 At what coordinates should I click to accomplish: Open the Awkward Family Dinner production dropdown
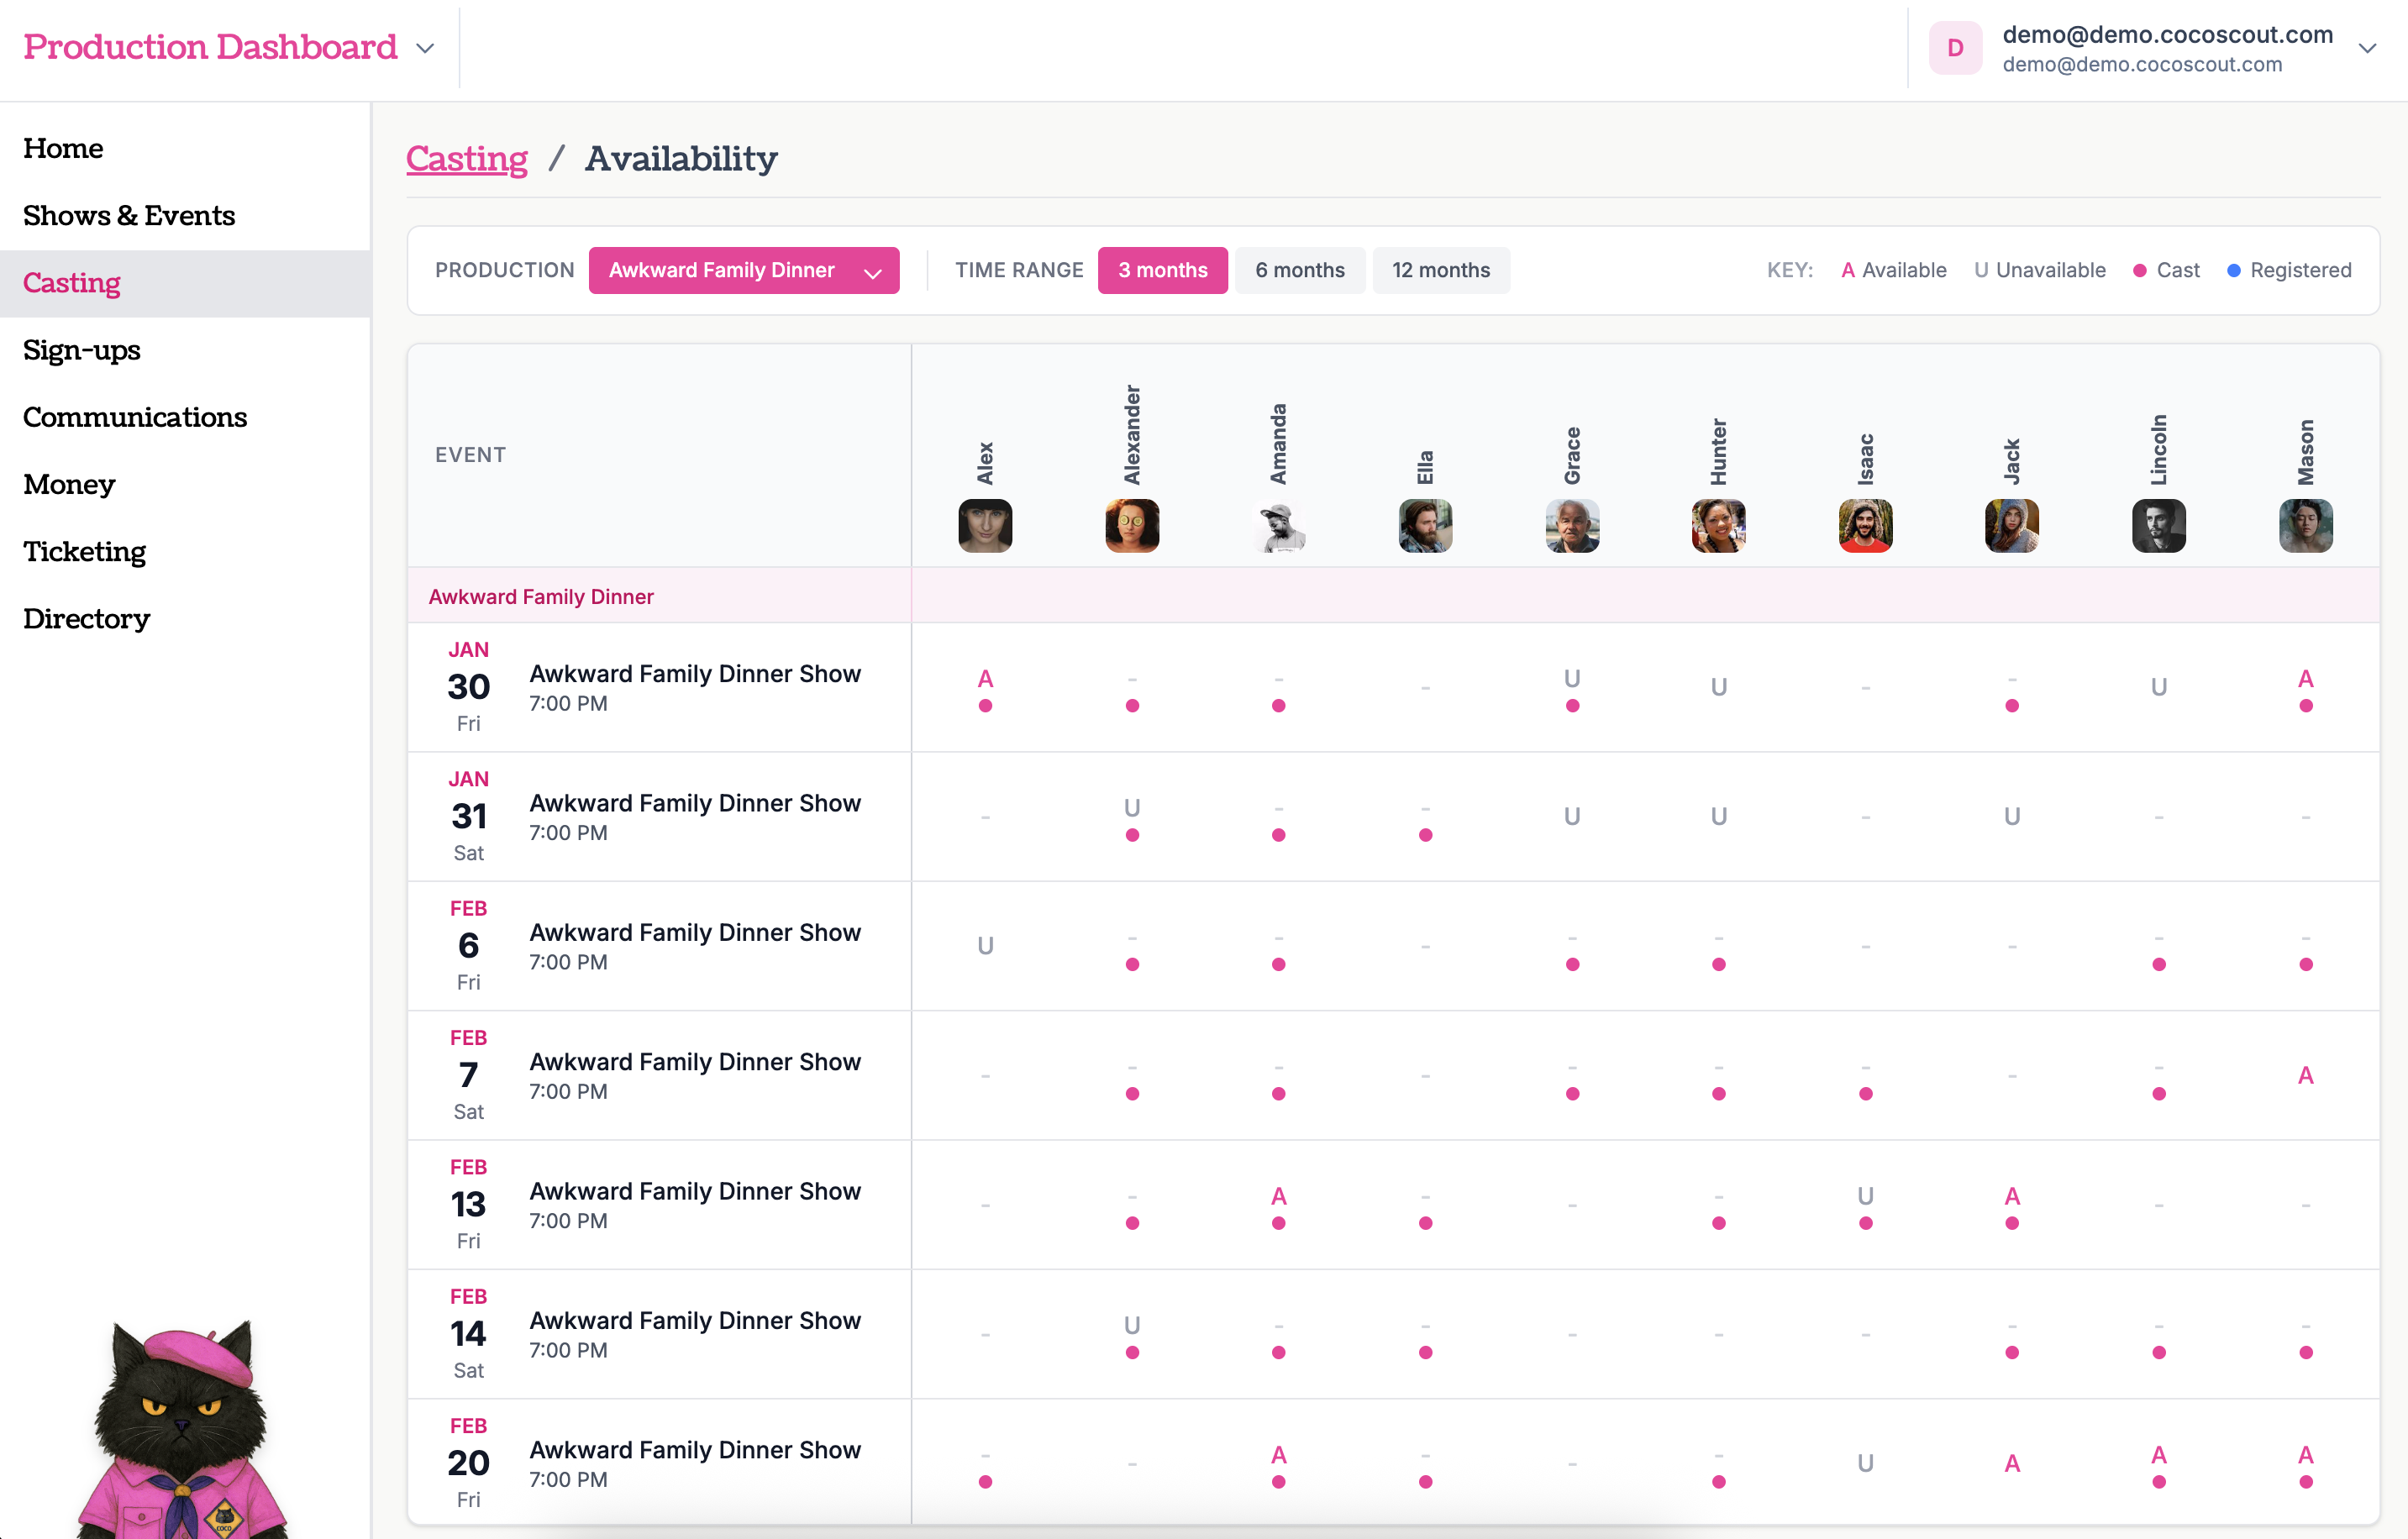pyautogui.click(x=743, y=270)
